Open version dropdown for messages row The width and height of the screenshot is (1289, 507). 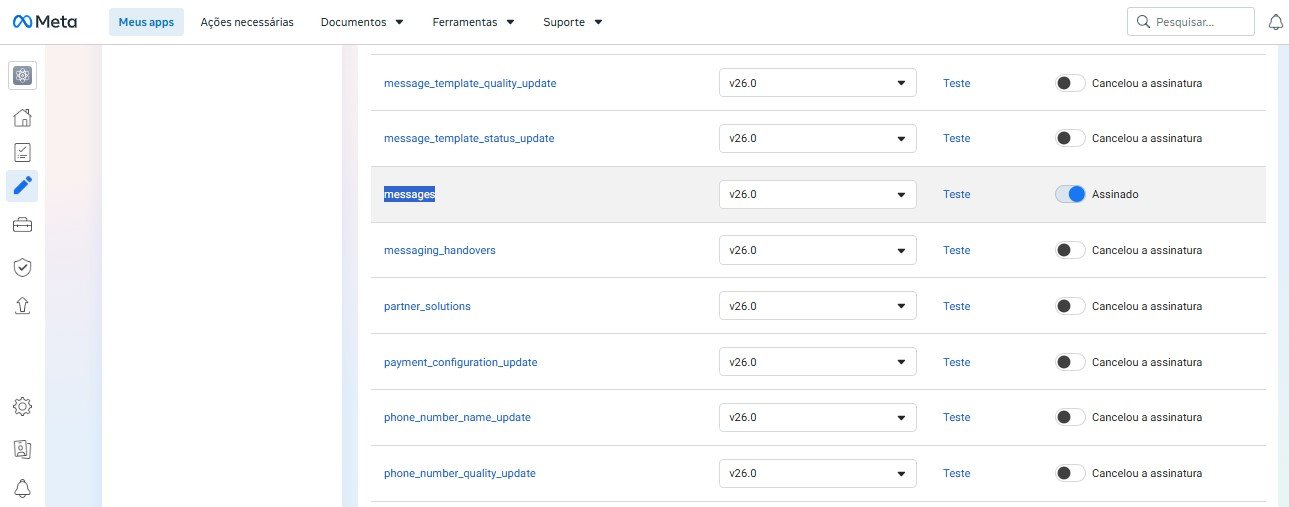pyautogui.click(x=818, y=194)
